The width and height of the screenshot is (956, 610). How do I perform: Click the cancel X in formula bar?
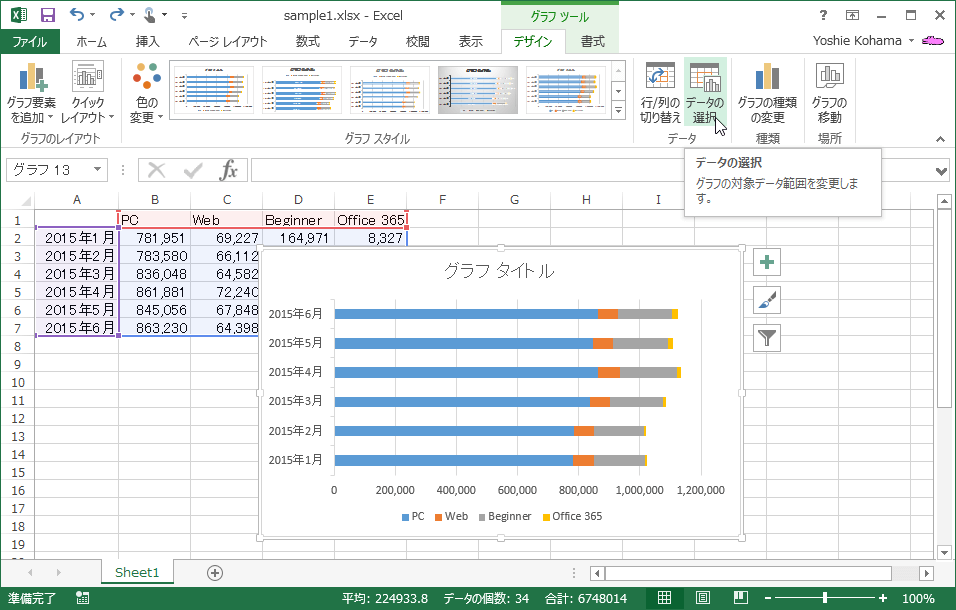(157, 170)
